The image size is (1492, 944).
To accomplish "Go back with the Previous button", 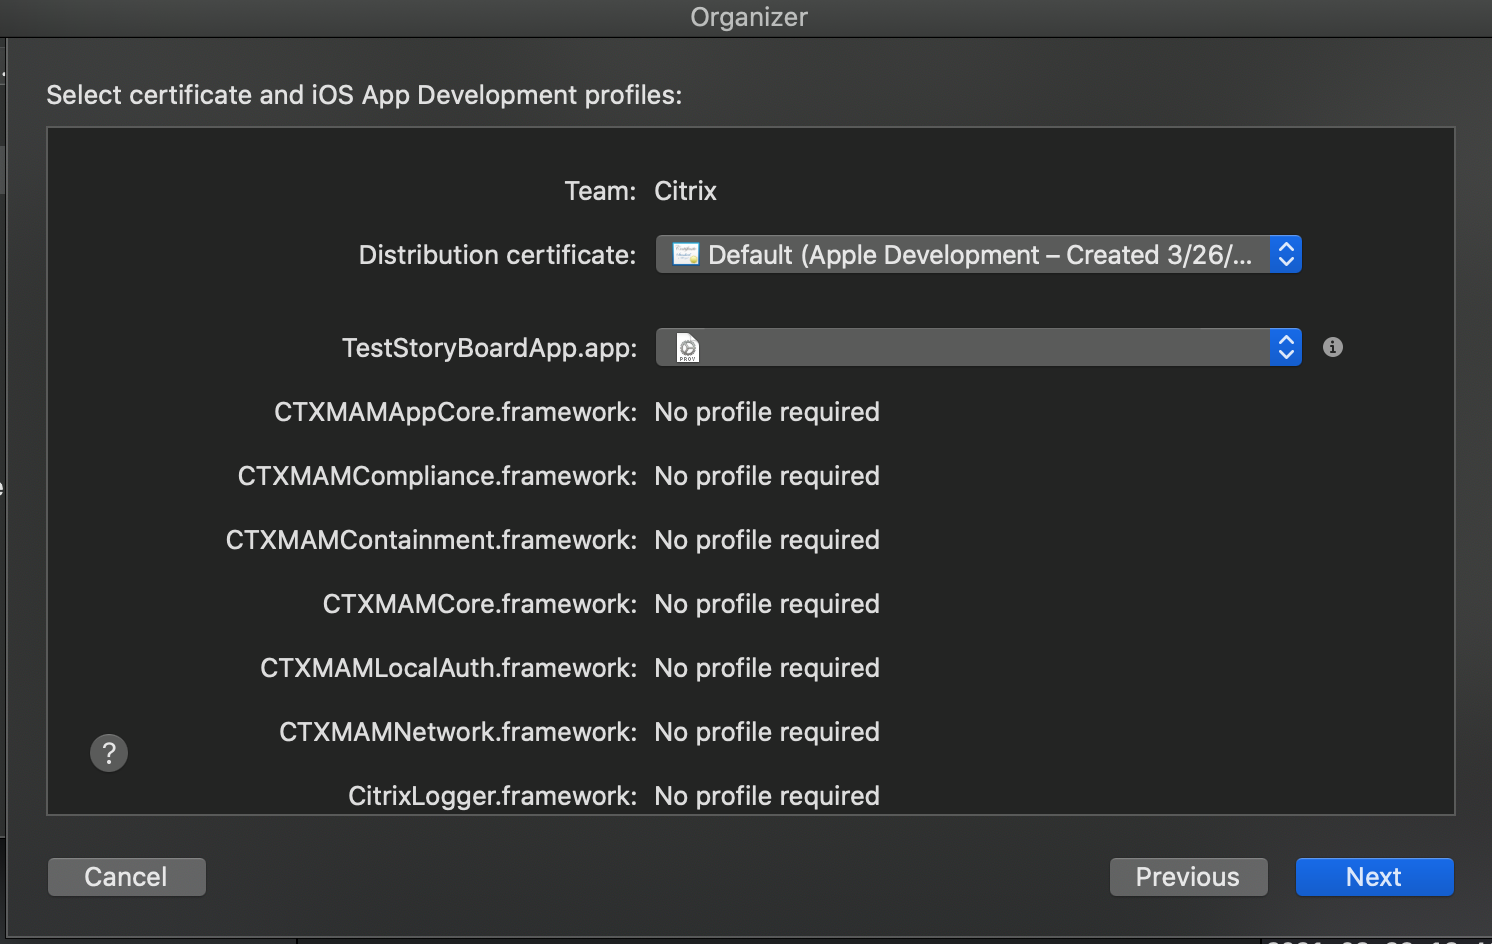I will pos(1188,877).
